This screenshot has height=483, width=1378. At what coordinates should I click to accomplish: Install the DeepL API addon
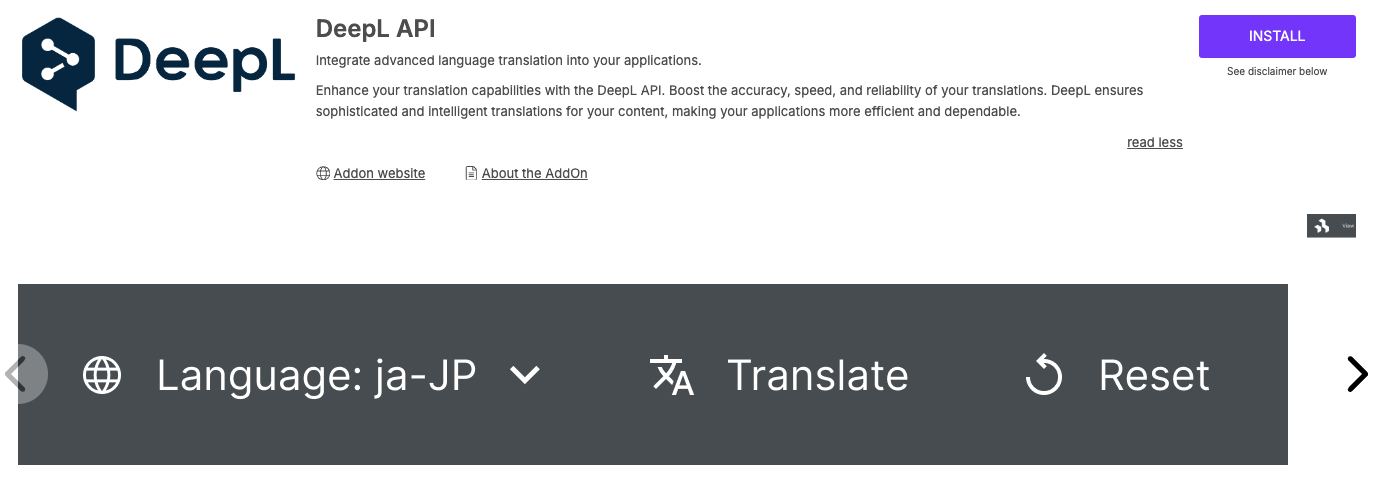pos(1277,36)
